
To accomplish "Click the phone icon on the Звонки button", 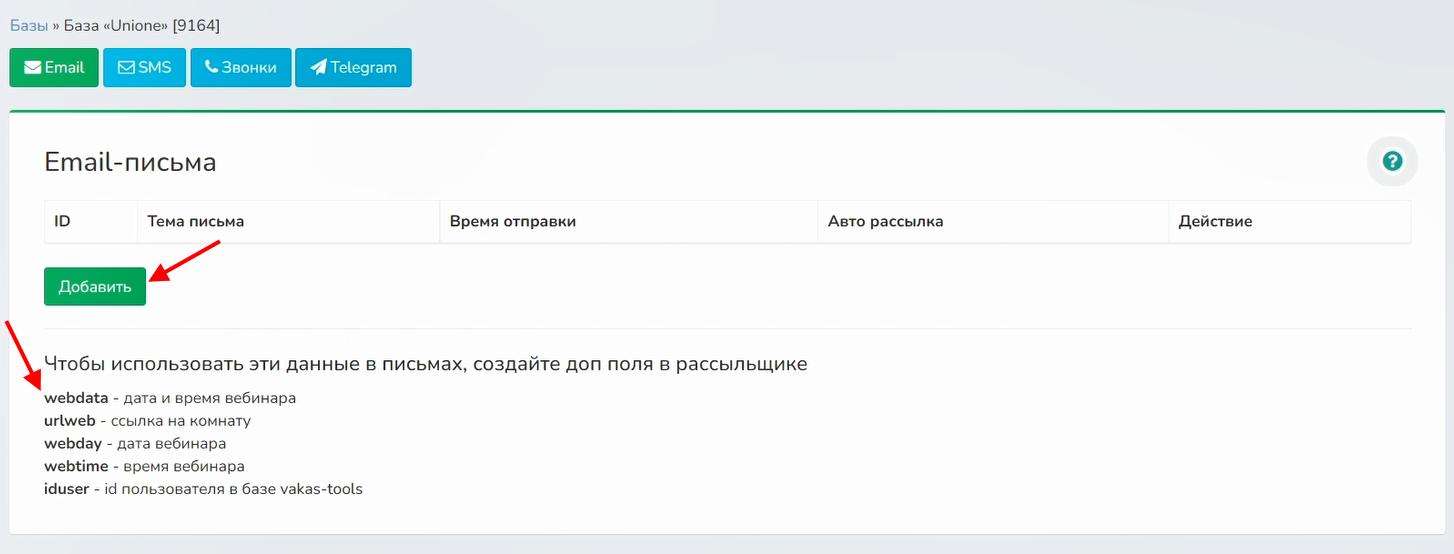I will click(x=211, y=68).
